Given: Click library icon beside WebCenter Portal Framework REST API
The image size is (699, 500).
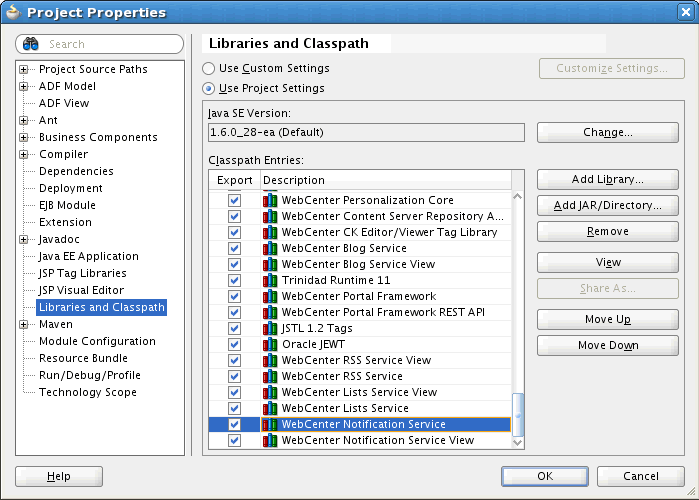Looking at the screenshot, I should pos(270,312).
